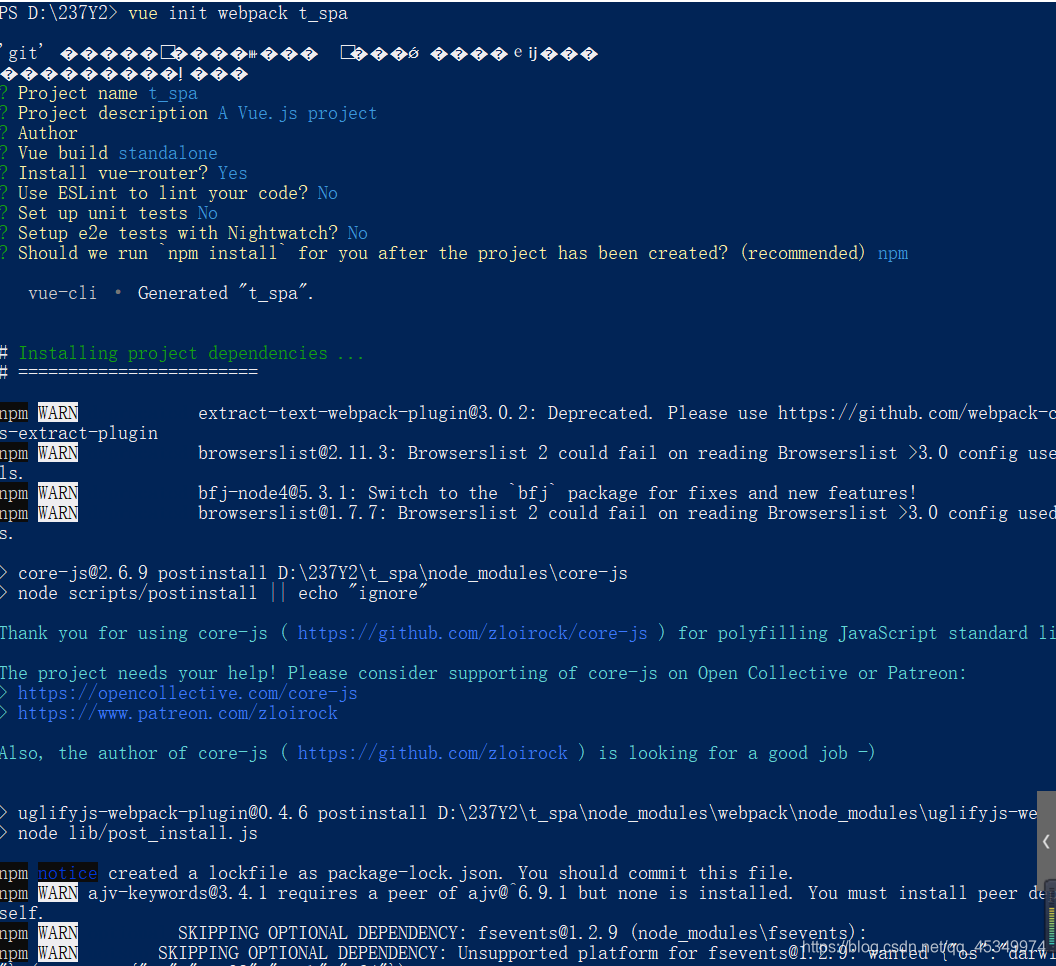
Task: Click 'created a lockfile as package-lock.json' text
Action: pyautogui.click(x=305, y=873)
